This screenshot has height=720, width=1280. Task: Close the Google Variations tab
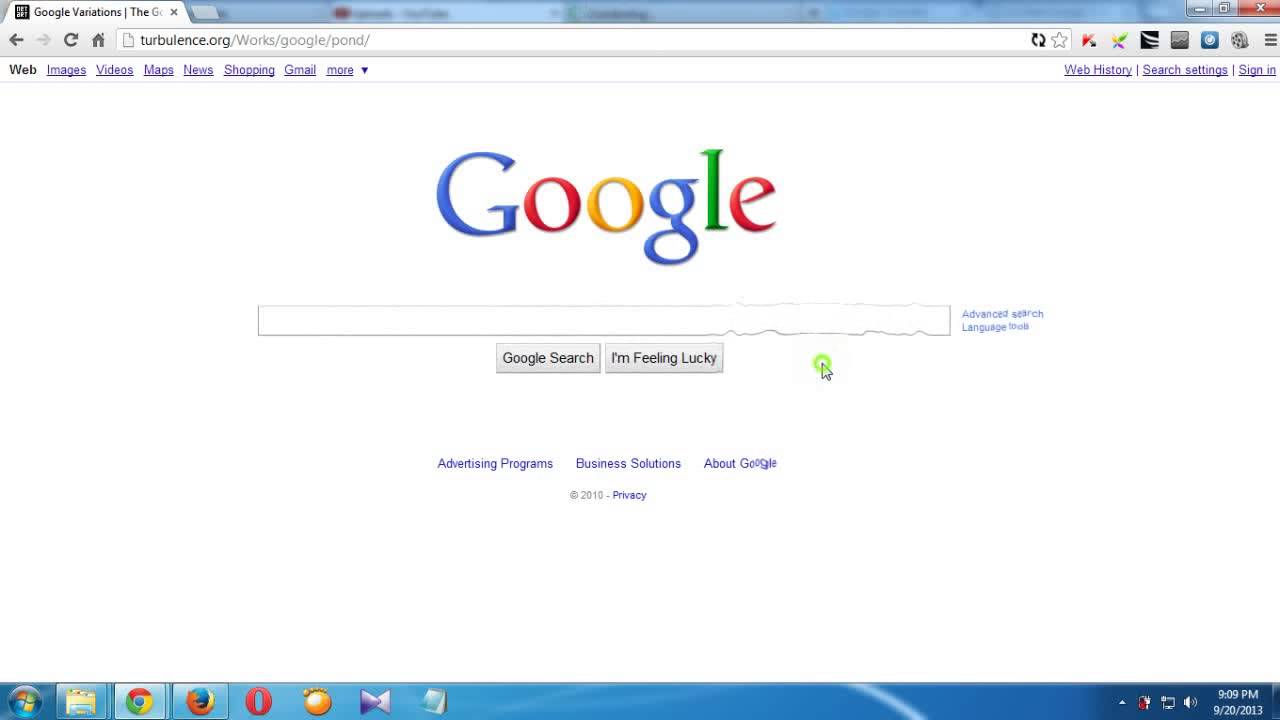(x=173, y=12)
